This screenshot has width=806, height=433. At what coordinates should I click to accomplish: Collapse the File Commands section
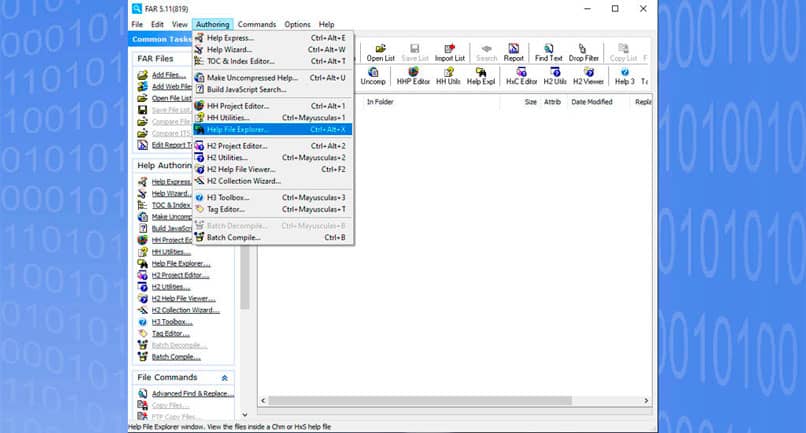(x=225, y=378)
